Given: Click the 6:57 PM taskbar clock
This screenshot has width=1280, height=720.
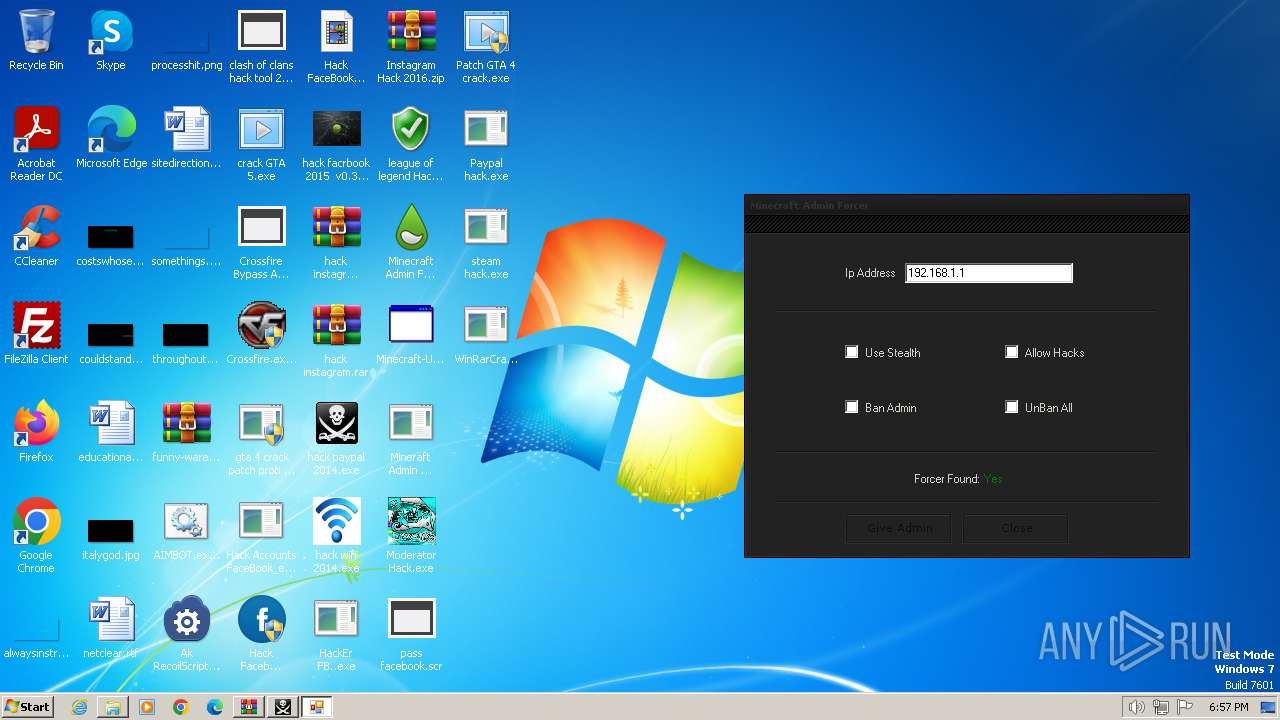Looking at the screenshot, I should (x=1228, y=707).
